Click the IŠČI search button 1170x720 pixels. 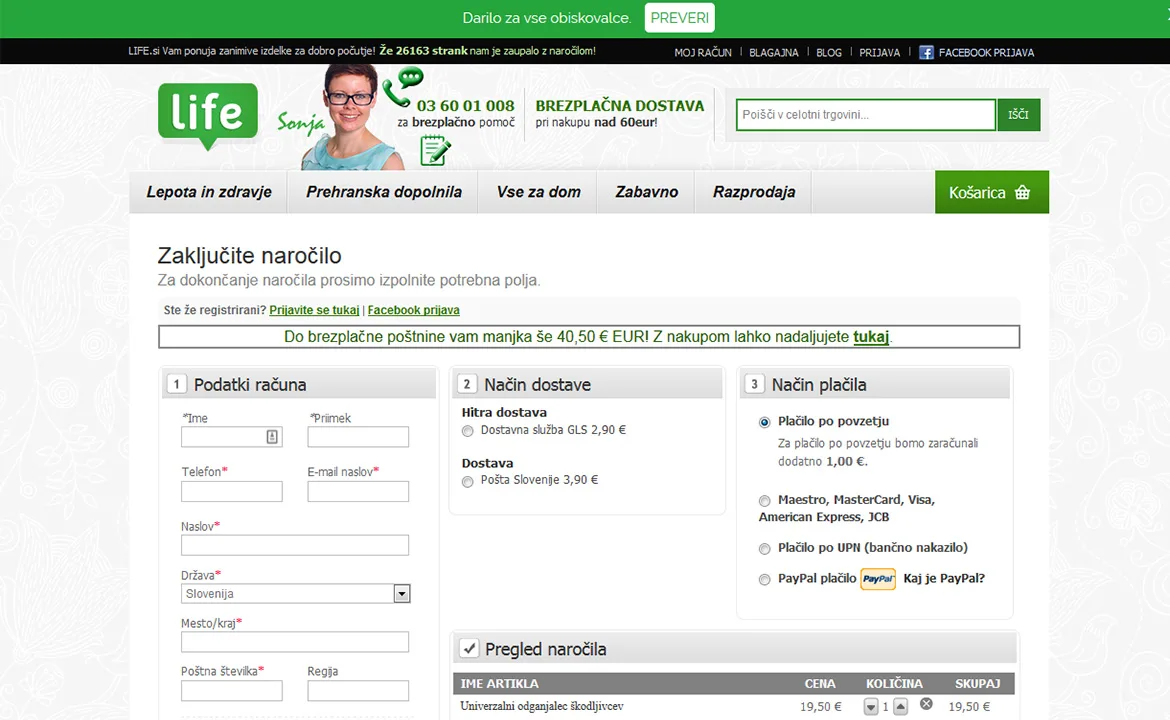pos(1019,115)
